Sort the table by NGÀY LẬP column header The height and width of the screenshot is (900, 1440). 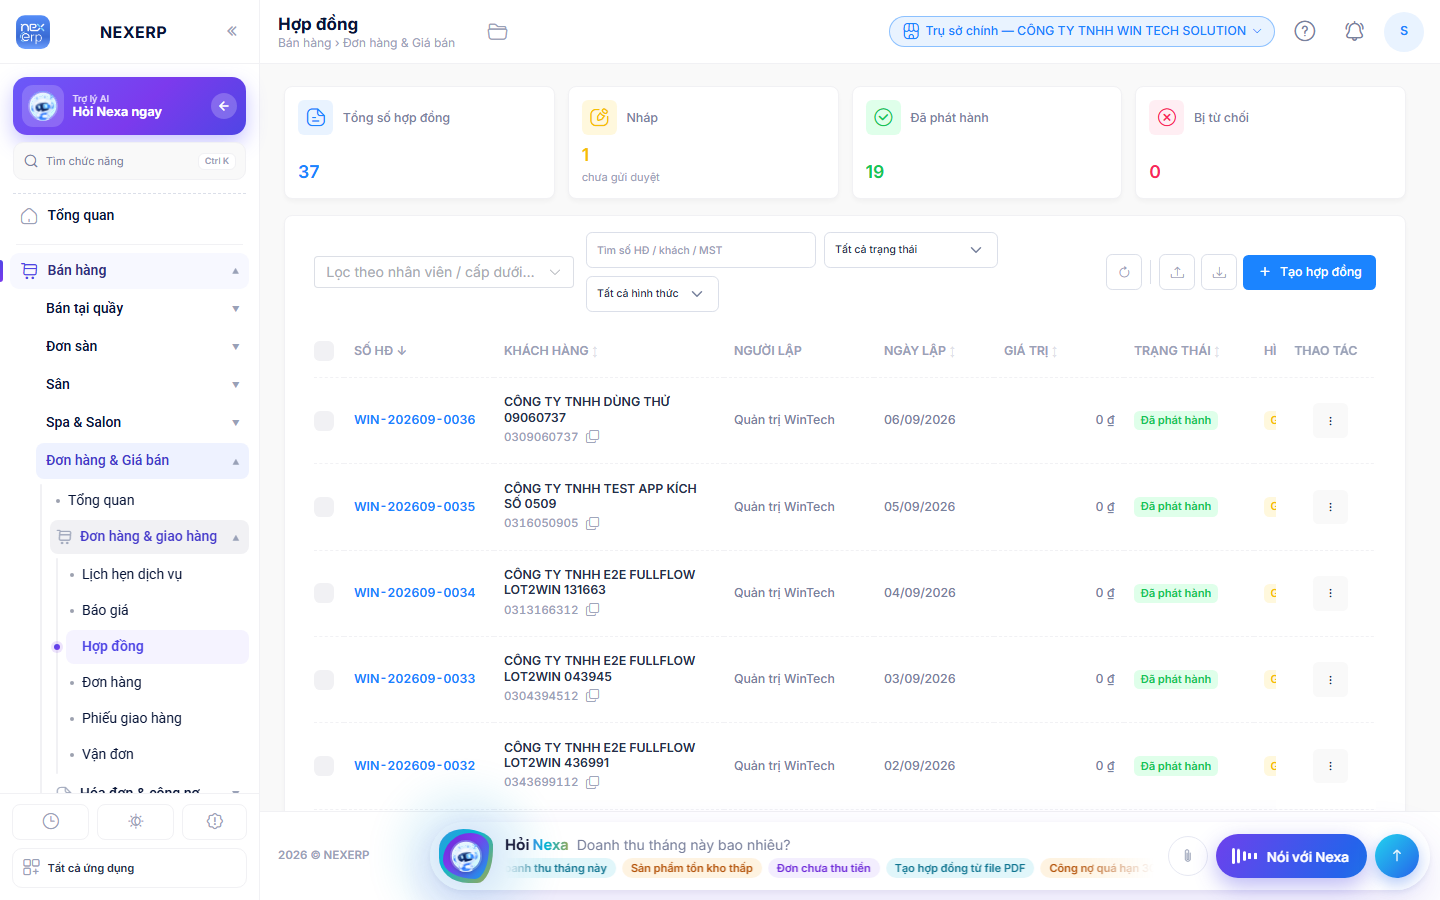[x=920, y=351]
